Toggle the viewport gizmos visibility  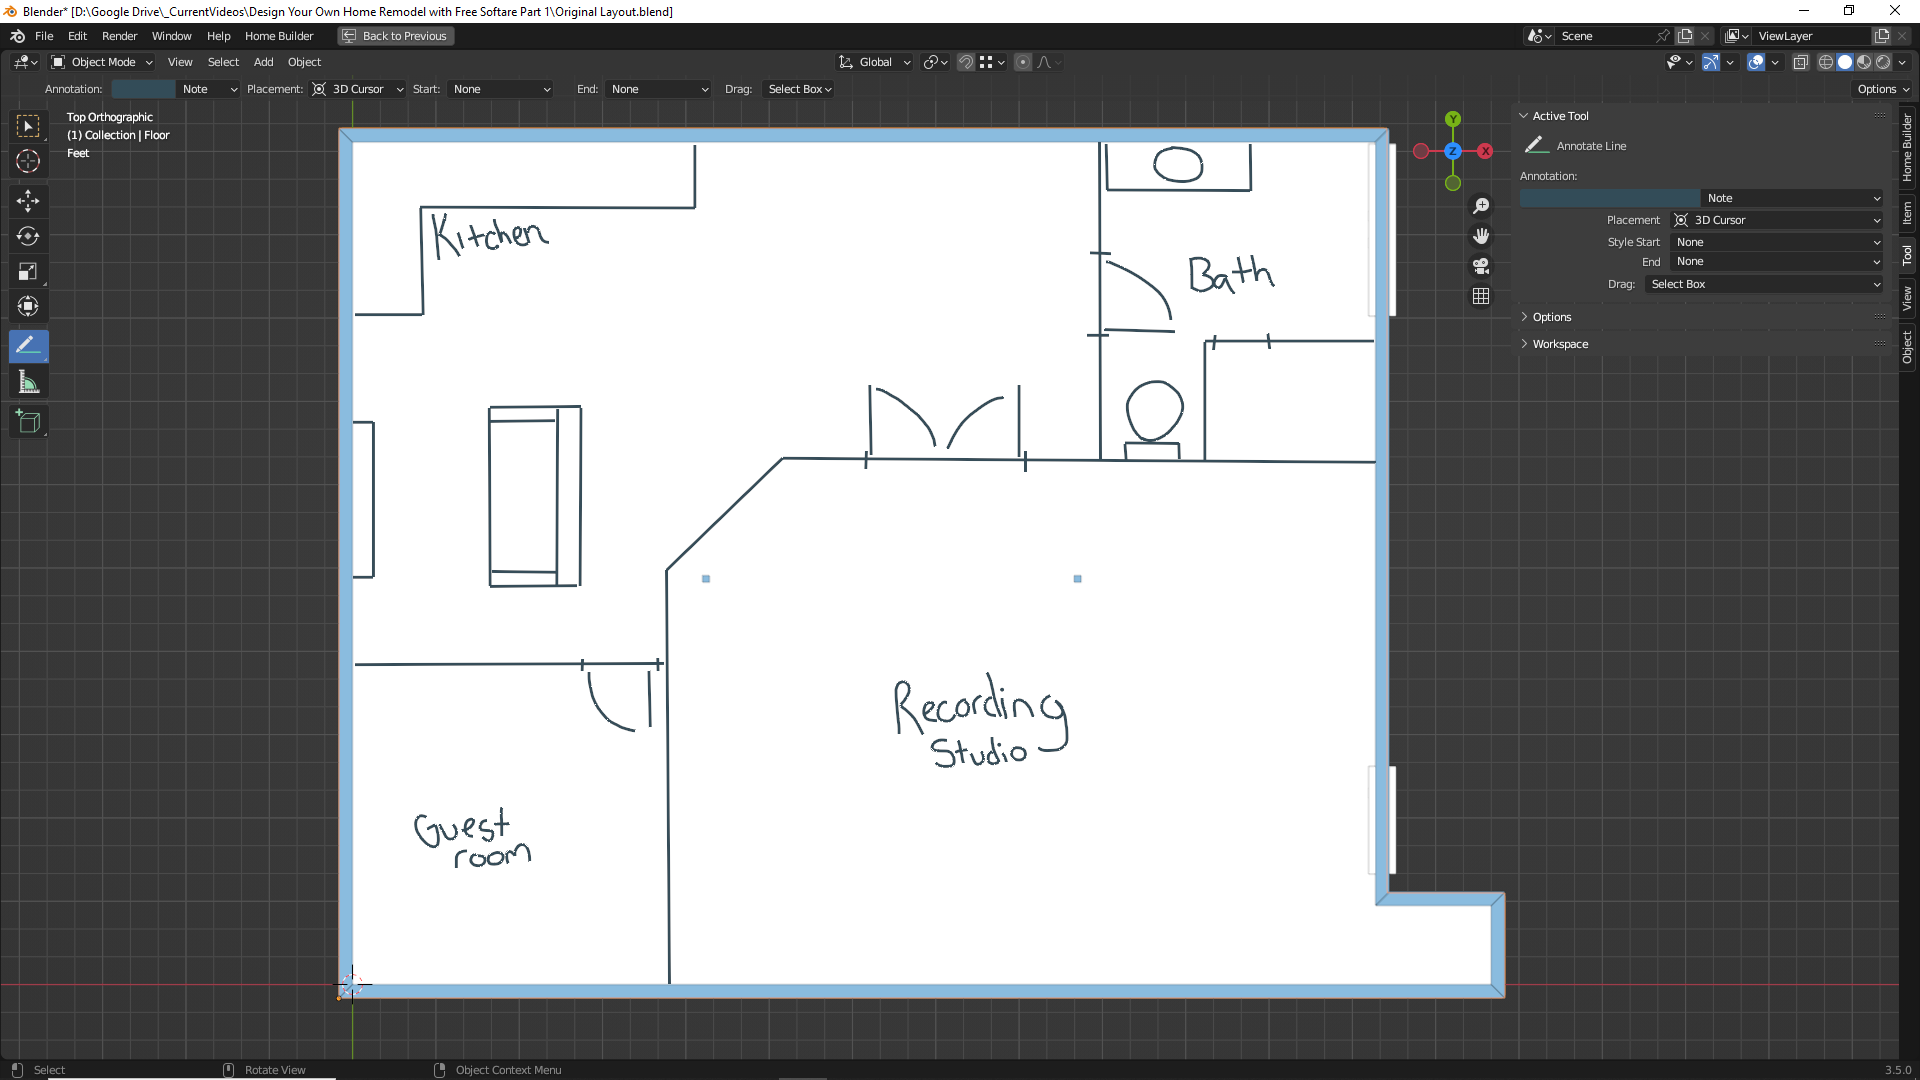(1711, 61)
